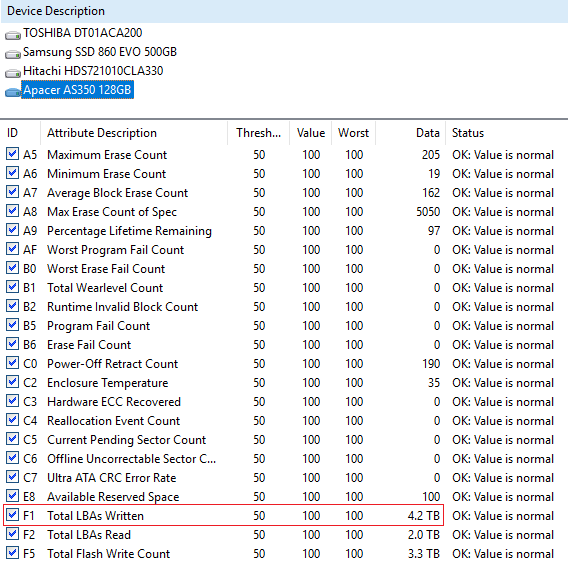Select Samsung SSD 860 EVO 500GB device
The height and width of the screenshot is (566, 568).
pos(100,52)
